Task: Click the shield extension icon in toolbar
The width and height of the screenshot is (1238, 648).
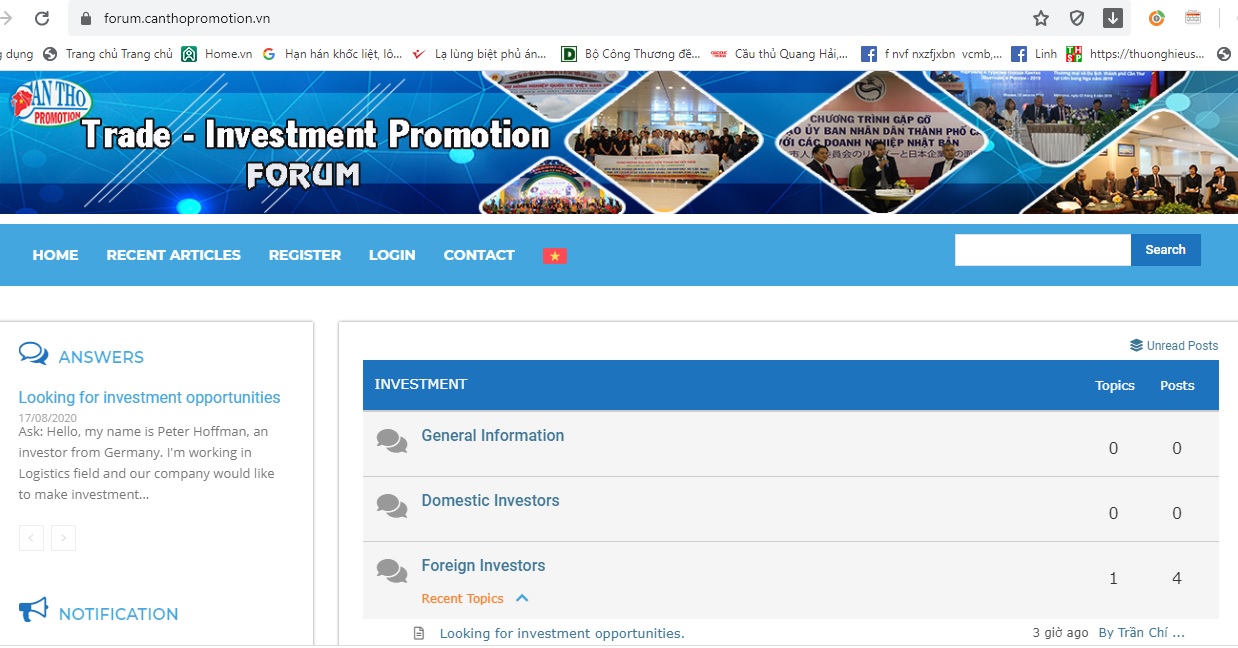Action: (x=1077, y=18)
